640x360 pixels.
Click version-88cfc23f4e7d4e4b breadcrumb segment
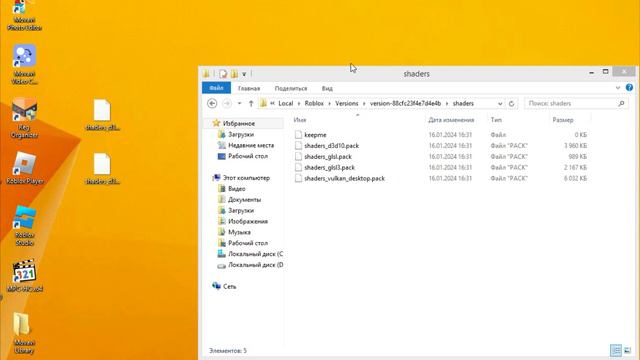pyautogui.click(x=405, y=104)
